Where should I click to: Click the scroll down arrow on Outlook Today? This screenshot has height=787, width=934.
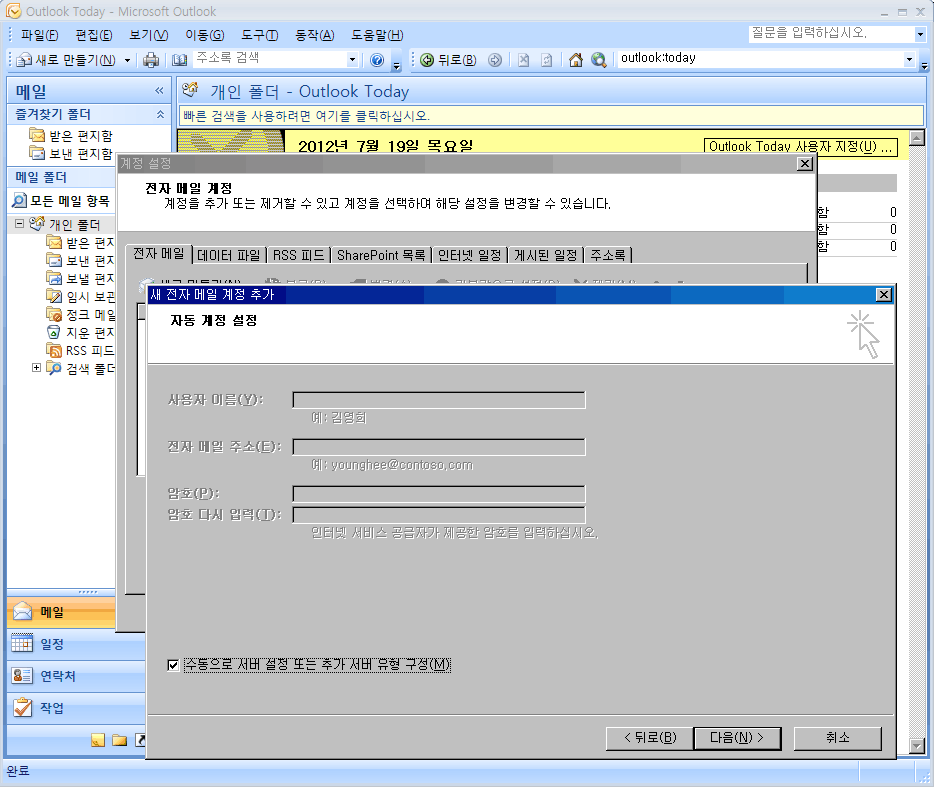917,745
